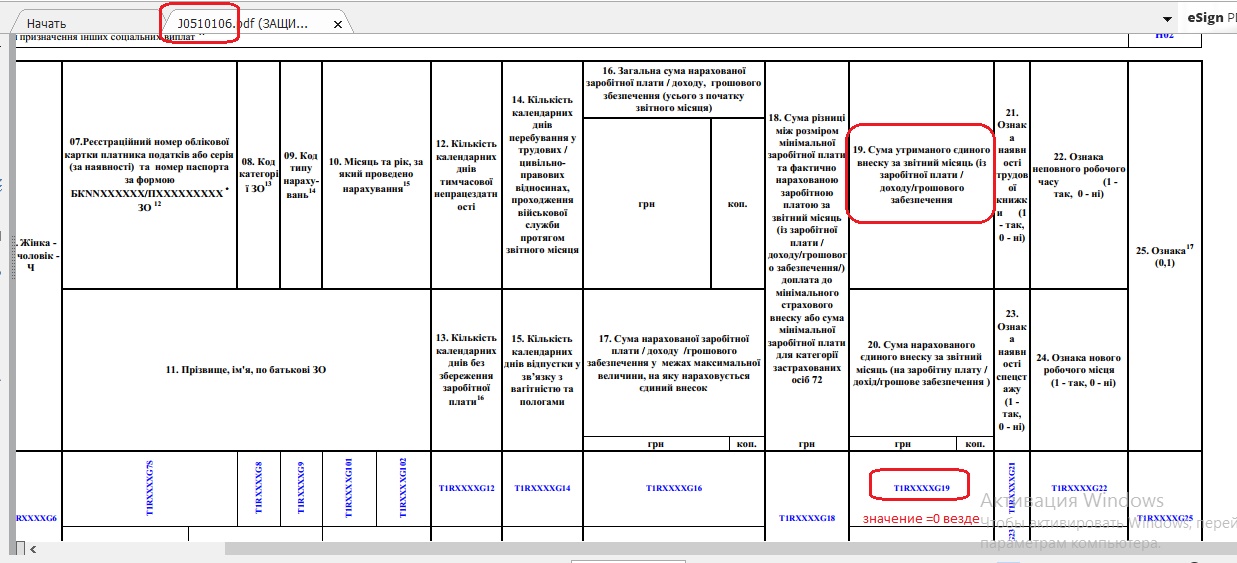Click the T1RXXXXG12 form field
Screen dimensions: 1237x563
tap(467, 488)
